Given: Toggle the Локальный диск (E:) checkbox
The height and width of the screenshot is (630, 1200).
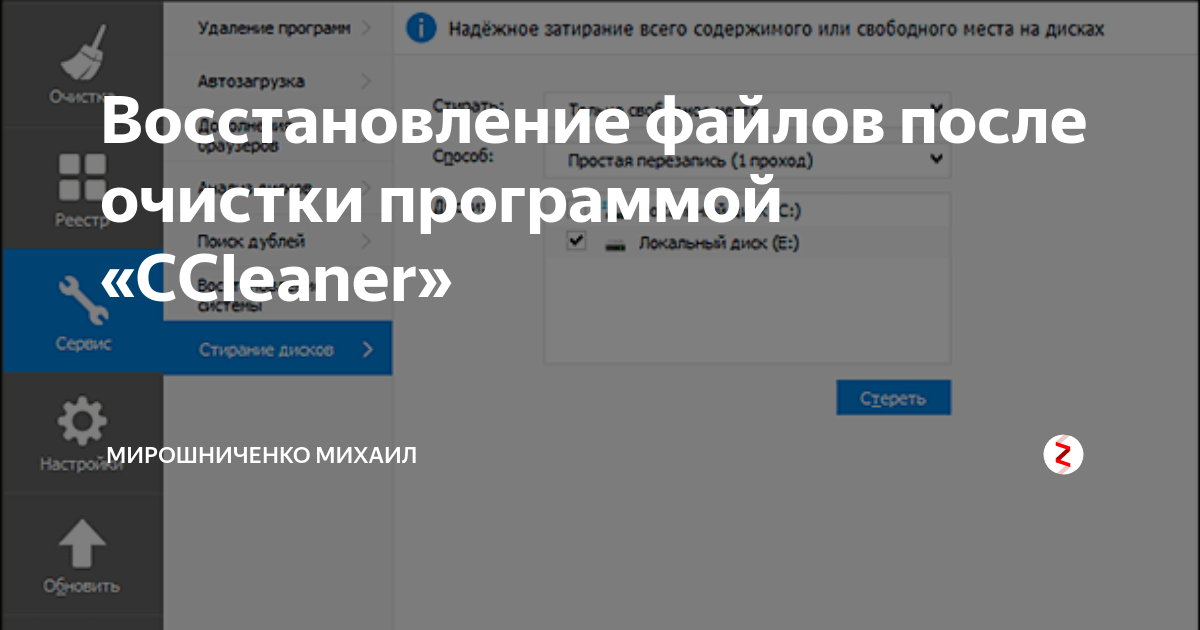Looking at the screenshot, I should [576, 241].
